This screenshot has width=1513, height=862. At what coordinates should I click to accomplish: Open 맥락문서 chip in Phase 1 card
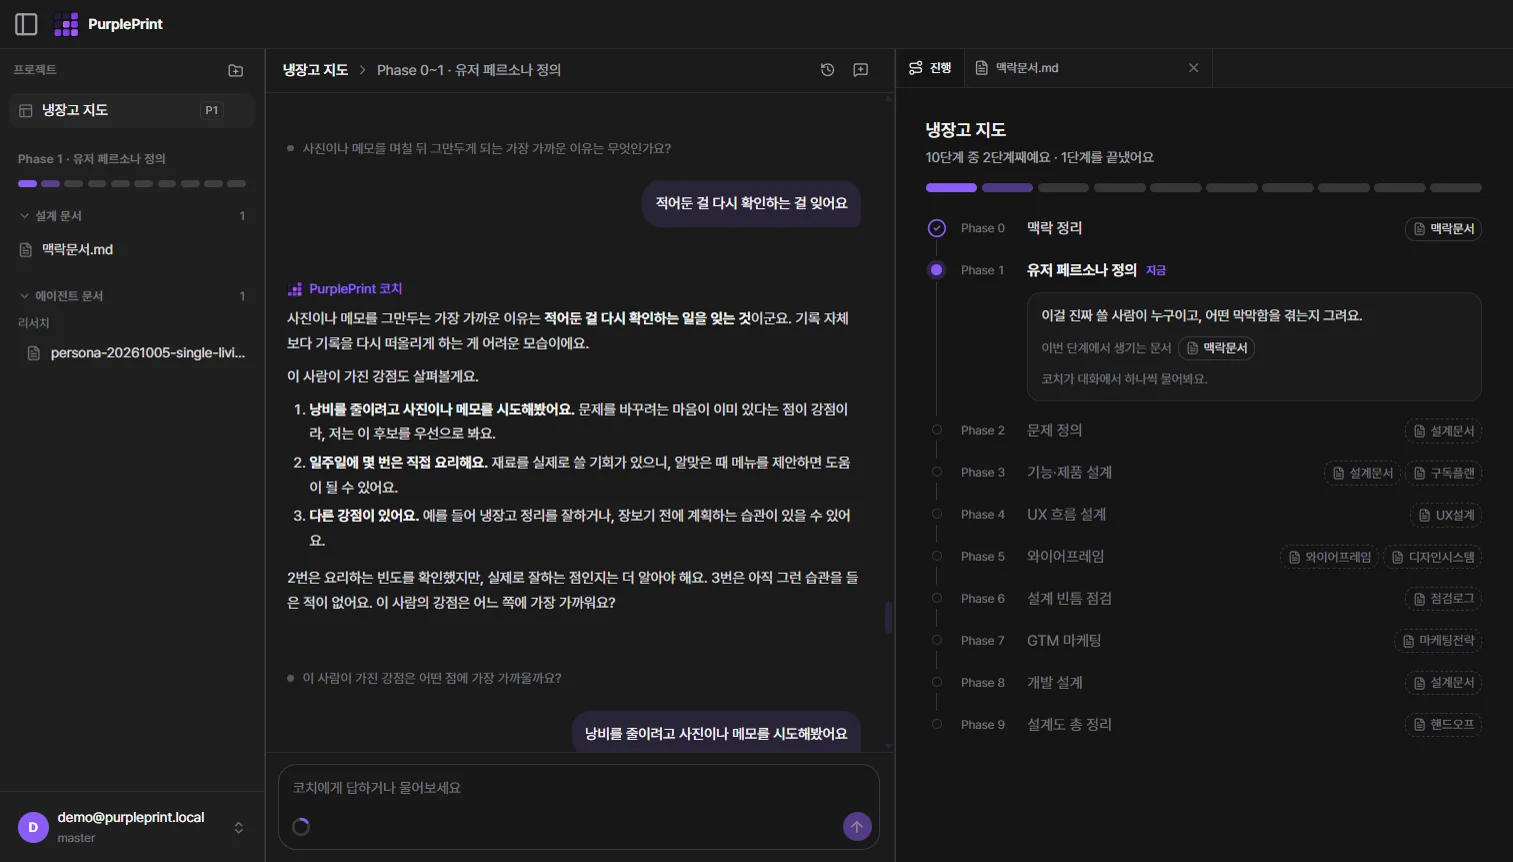1216,348
